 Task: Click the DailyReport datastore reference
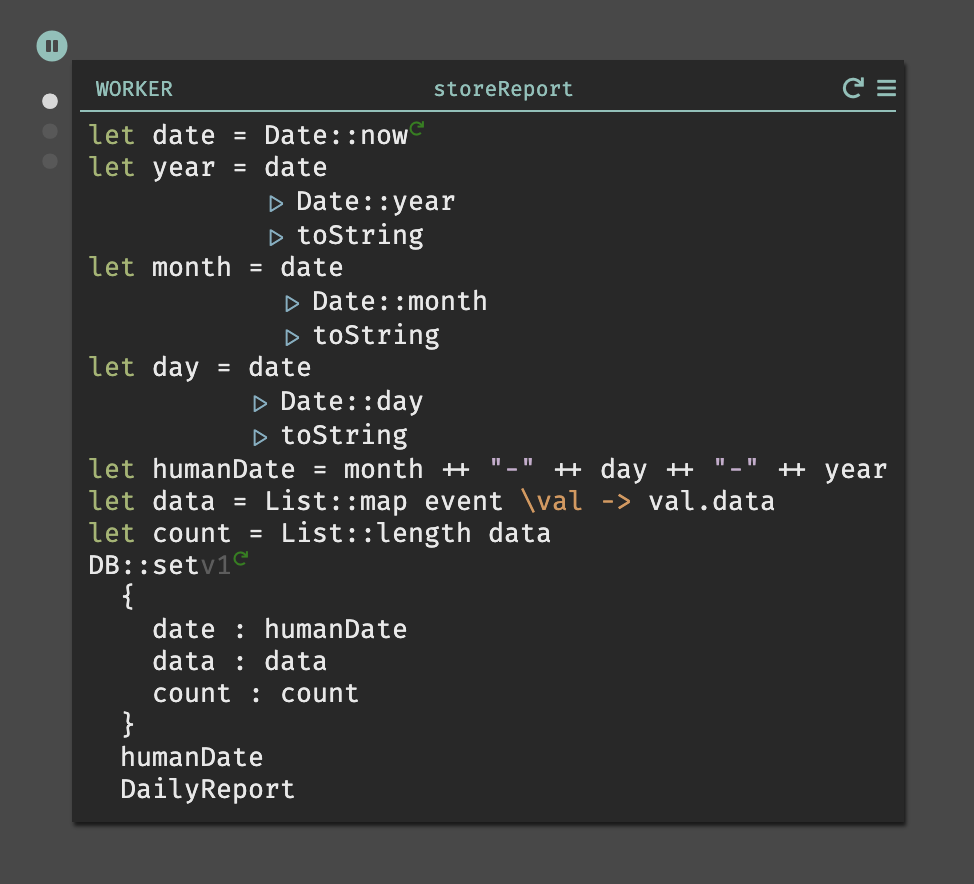[x=207, y=790]
